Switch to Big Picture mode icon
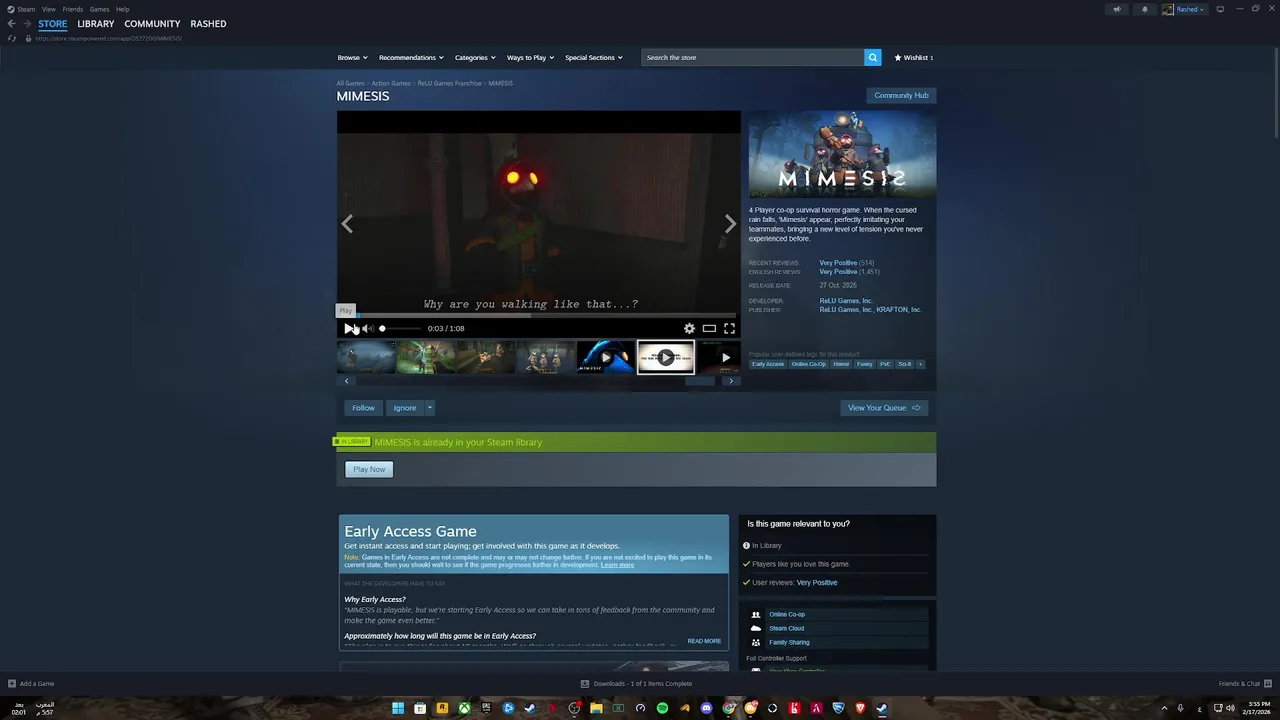 (1220, 9)
